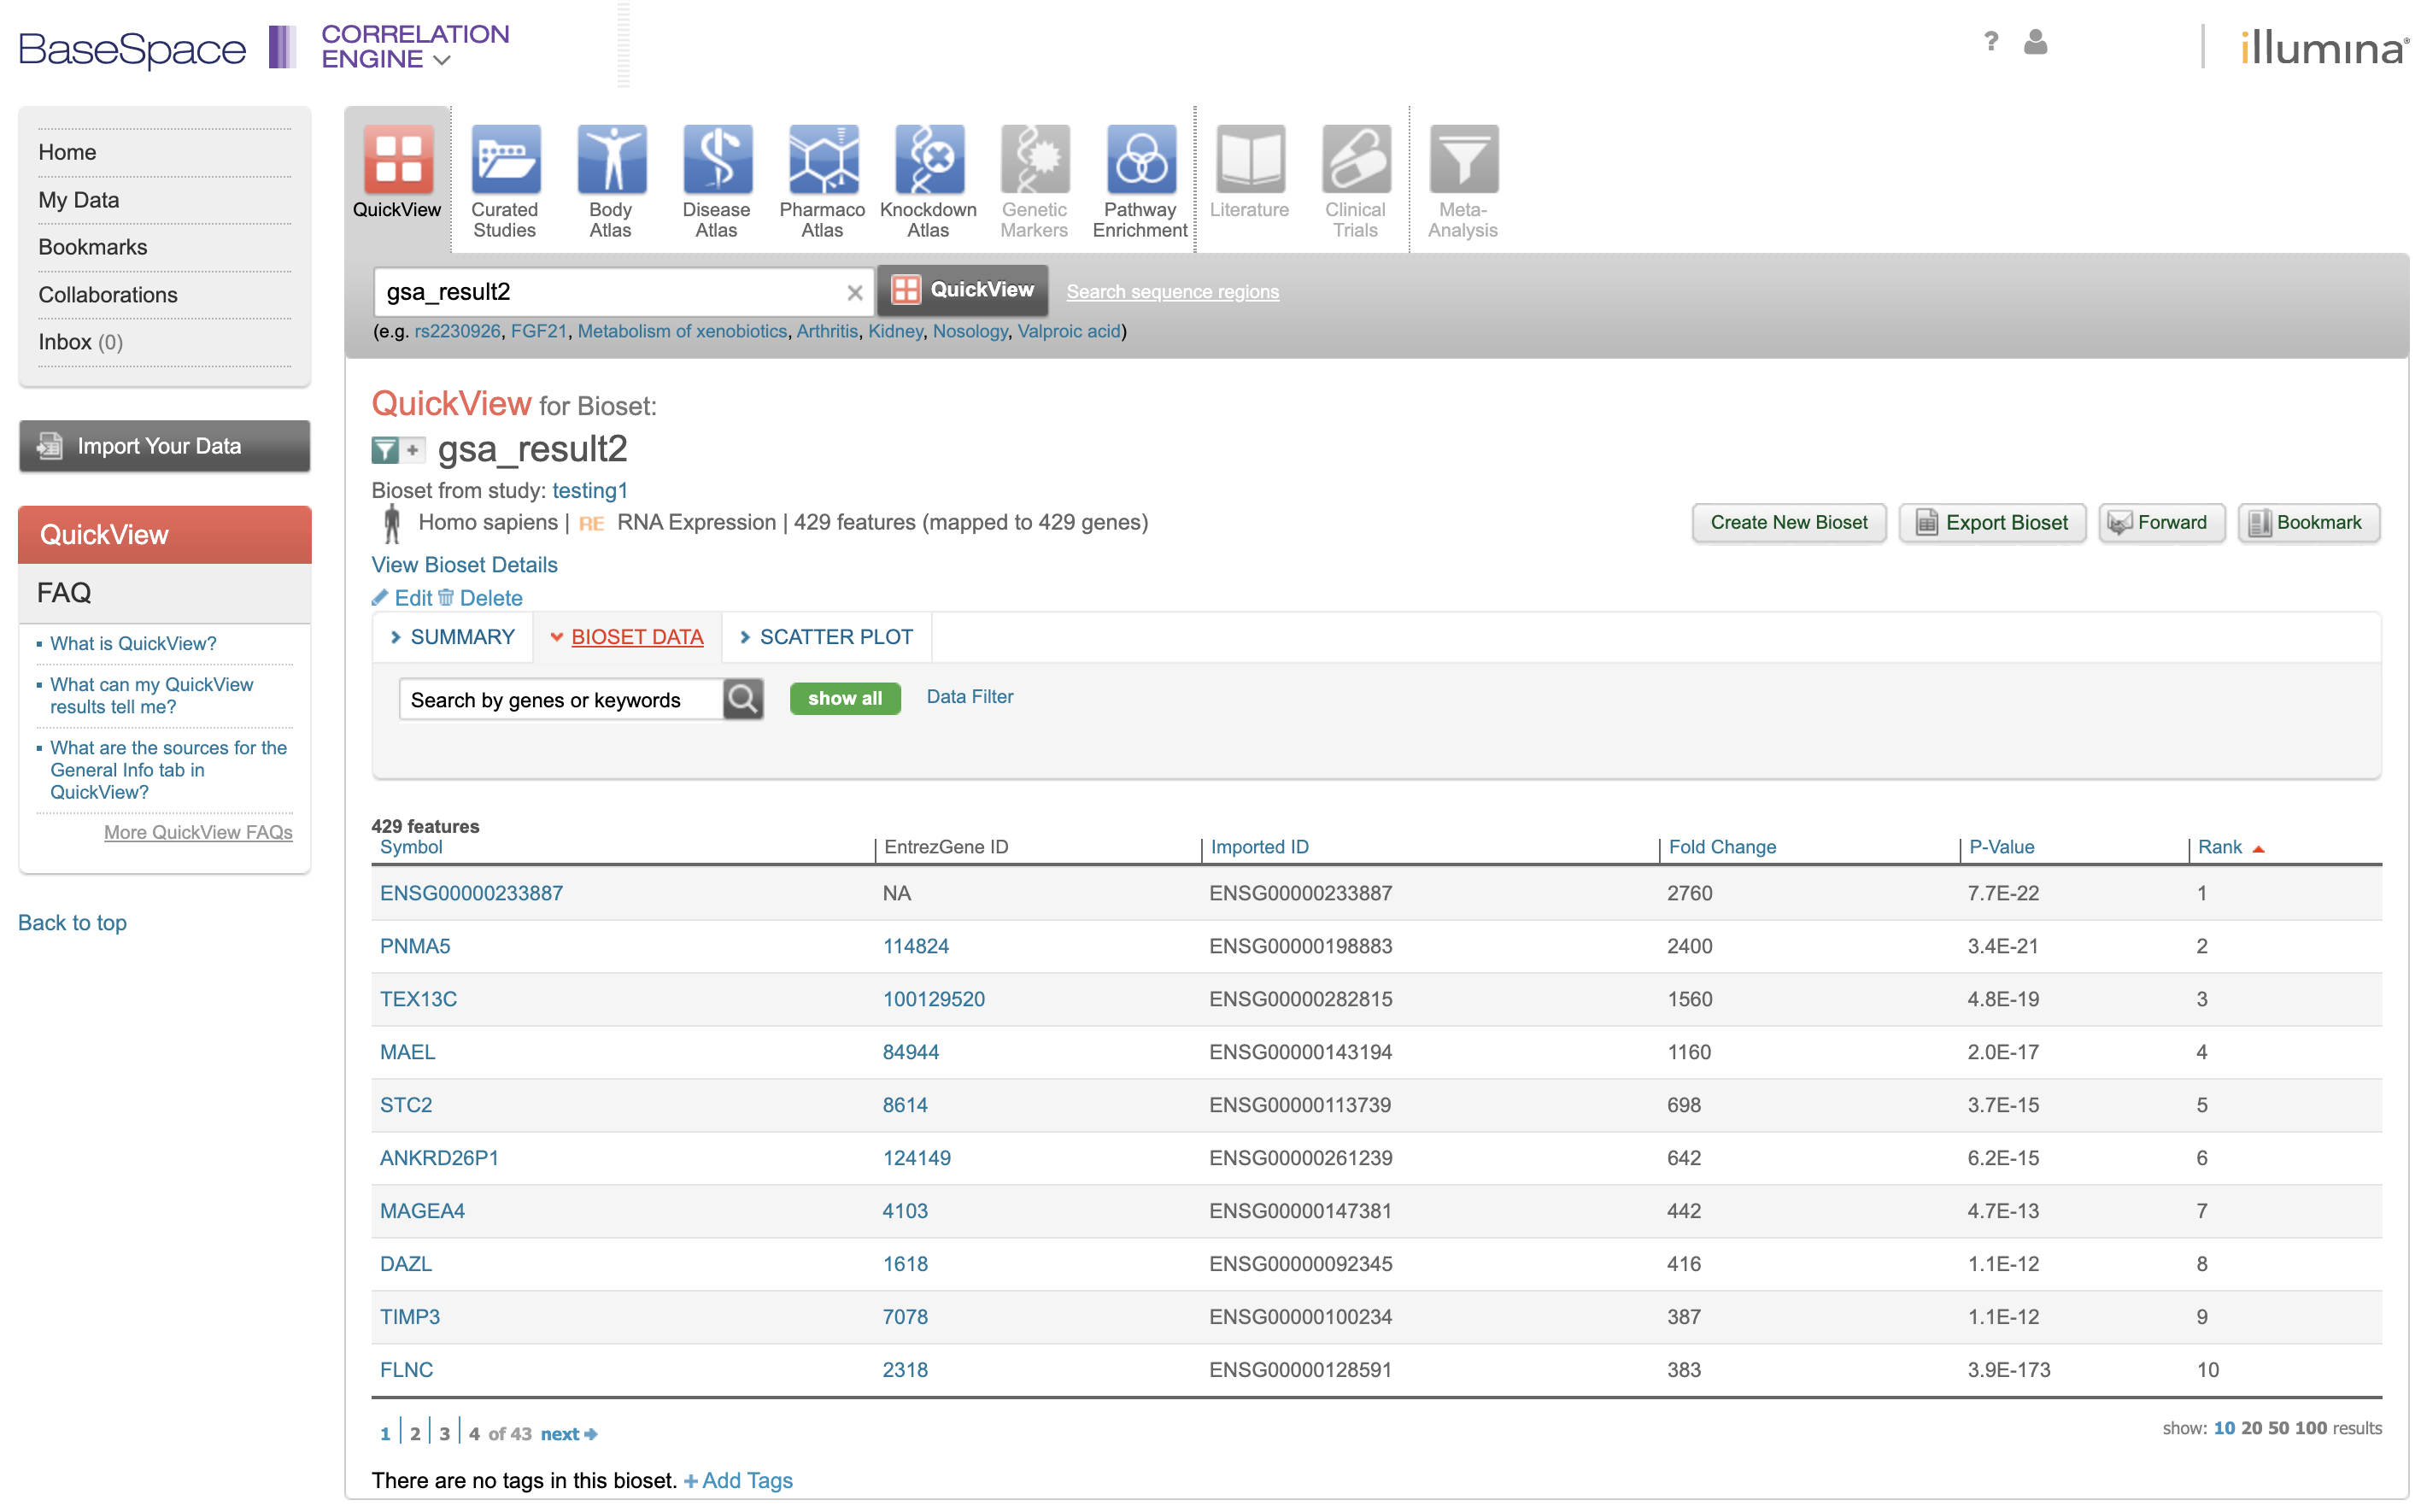Open the Curated Studies icon
This screenshot has height=1512, width=2421.
click(505, 160)
